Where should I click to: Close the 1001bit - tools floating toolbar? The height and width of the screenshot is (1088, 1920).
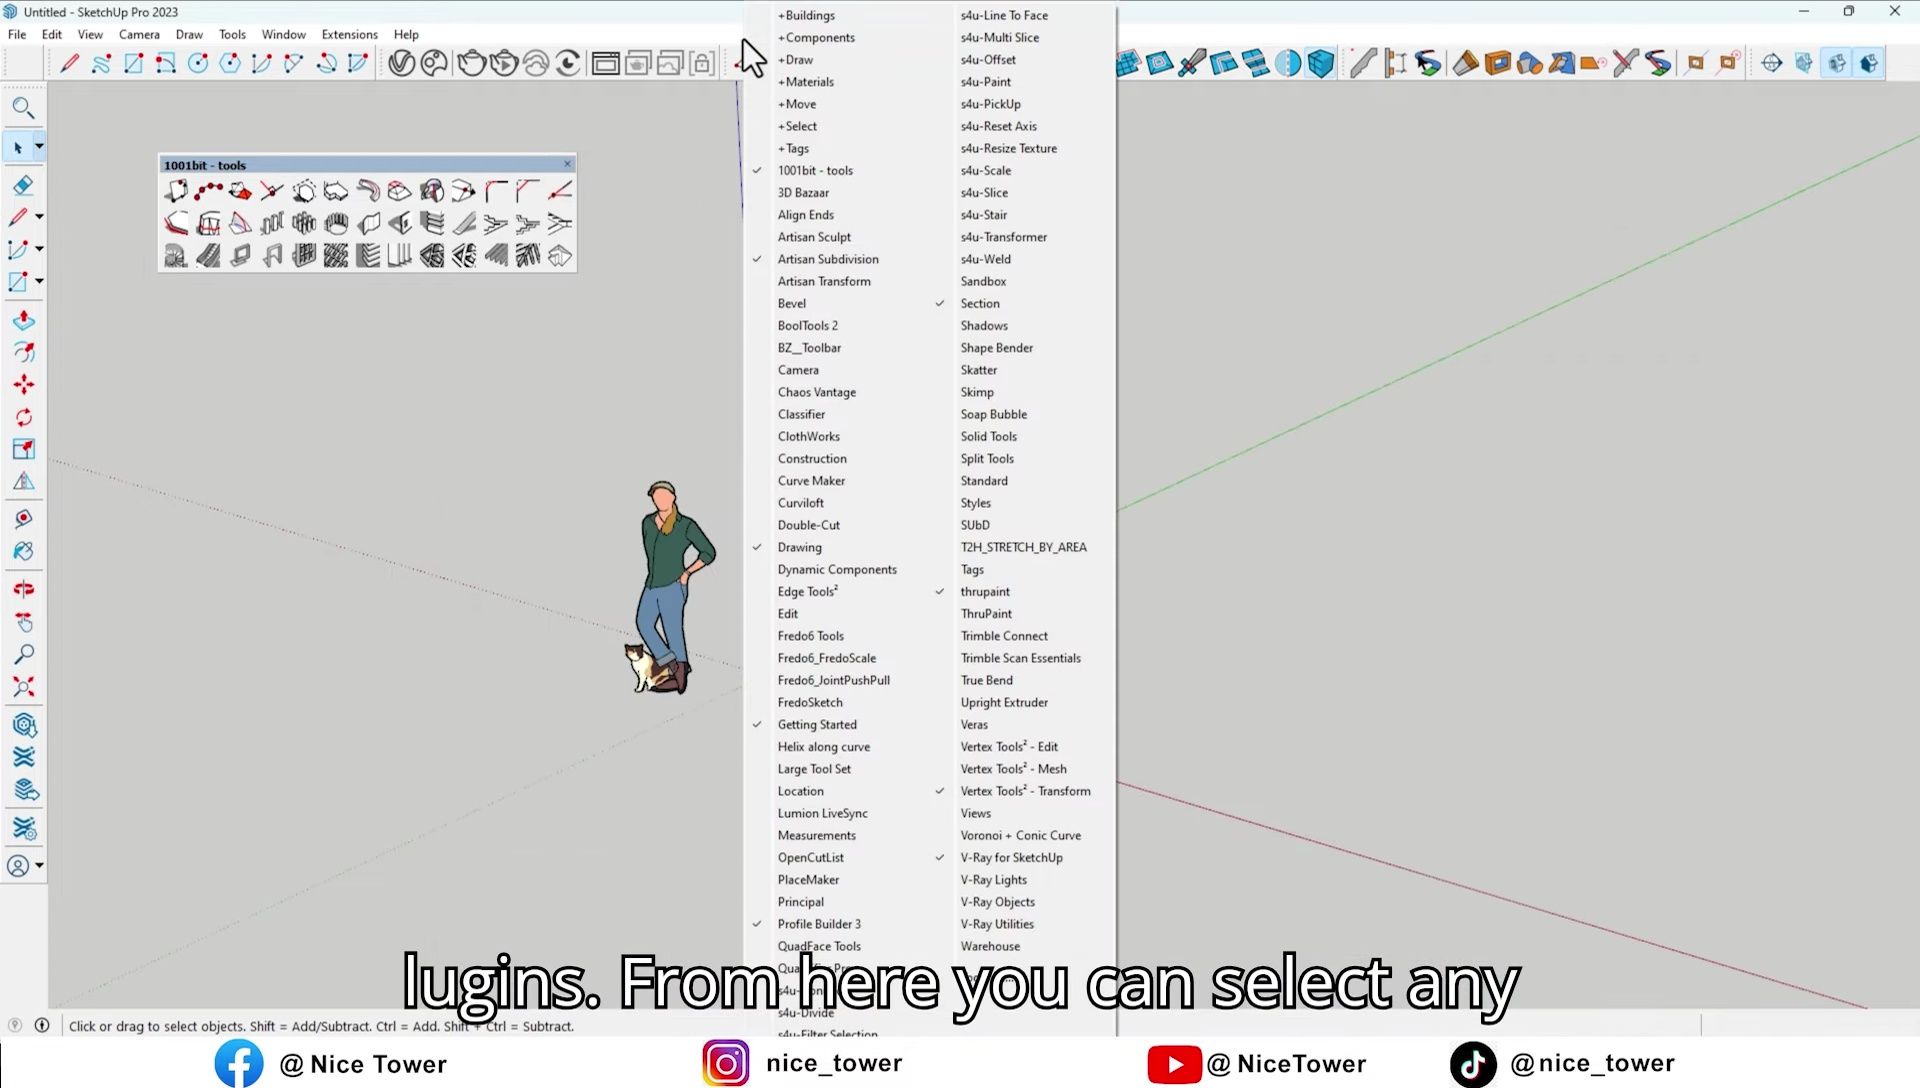567,164
